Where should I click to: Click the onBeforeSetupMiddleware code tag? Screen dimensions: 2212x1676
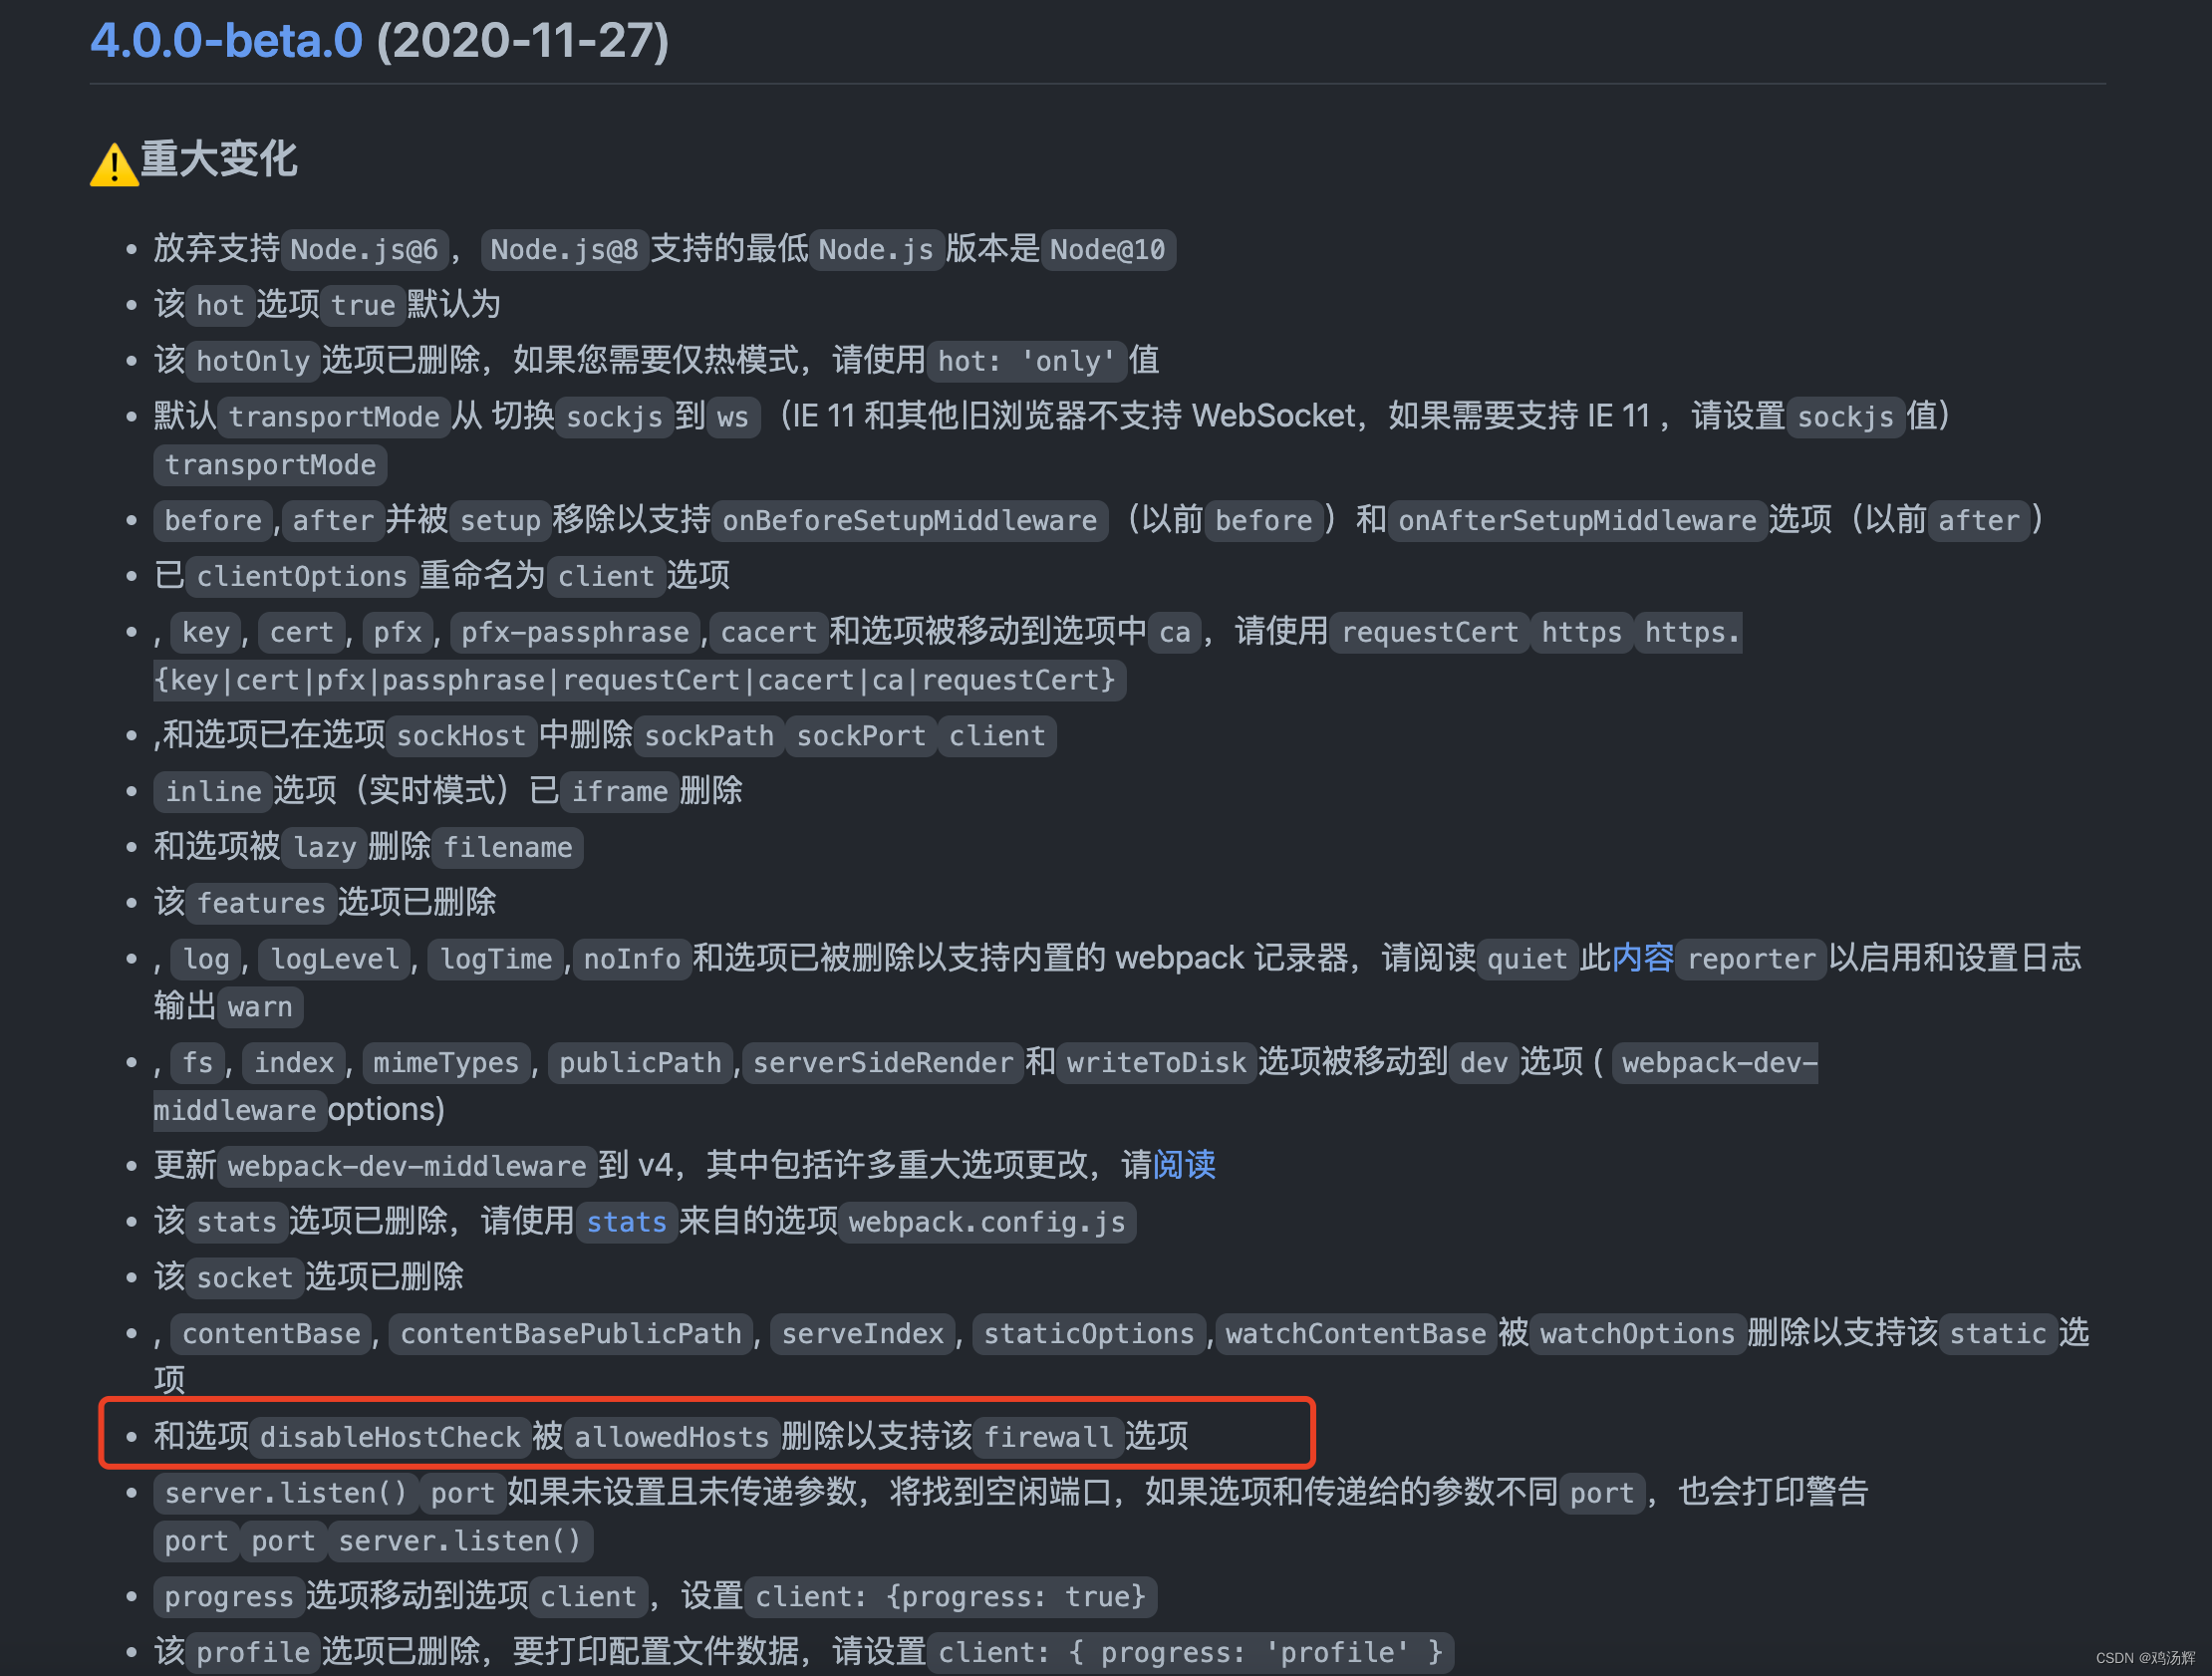click(910, 521)
